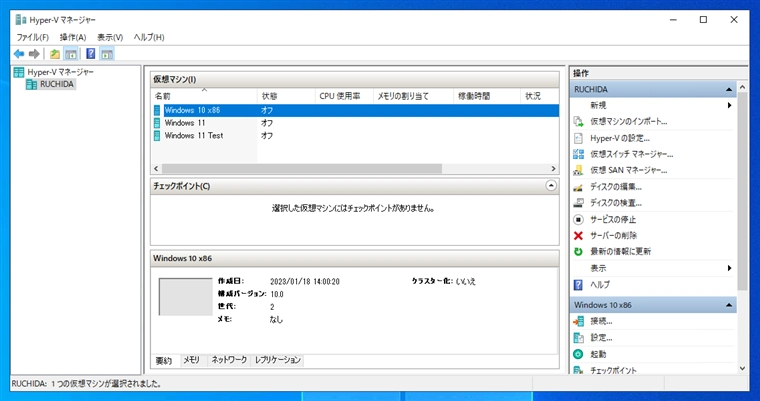The image size is (760, 401).
Task: Expand the 表示 submenu arrow in actions
Action: click(x=729, y=268)
